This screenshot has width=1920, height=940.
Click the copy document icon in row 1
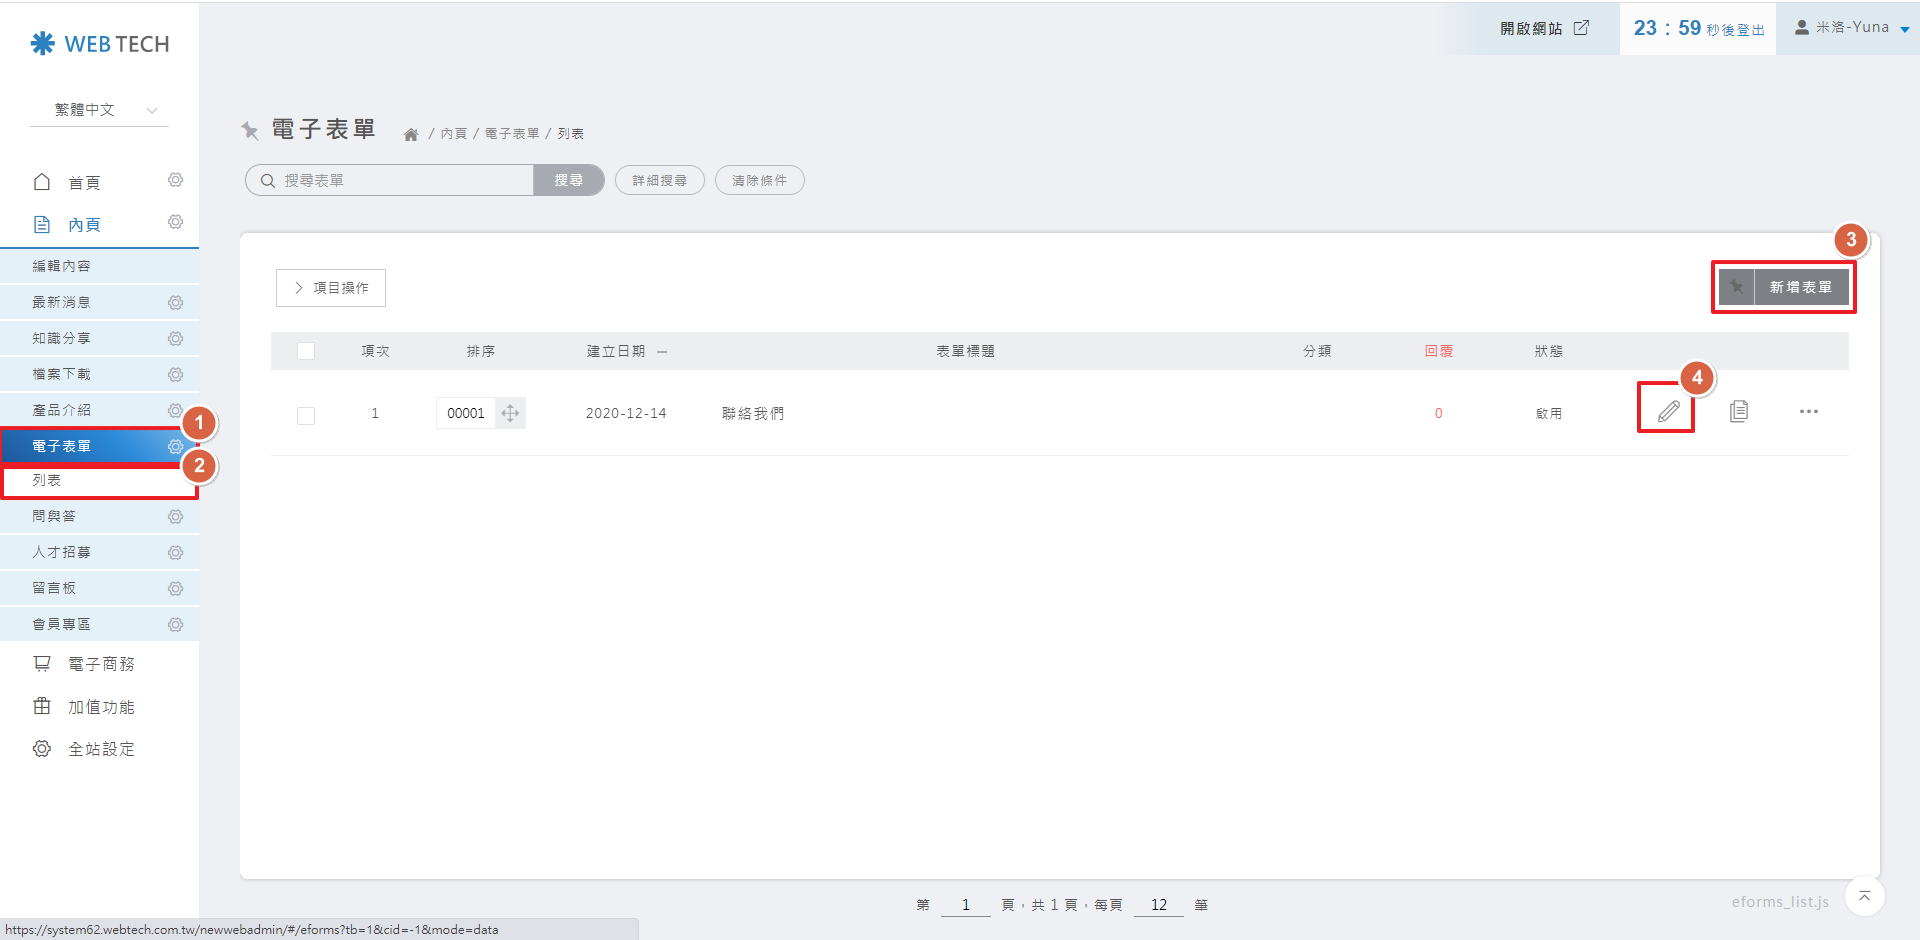coord(1739,411)
